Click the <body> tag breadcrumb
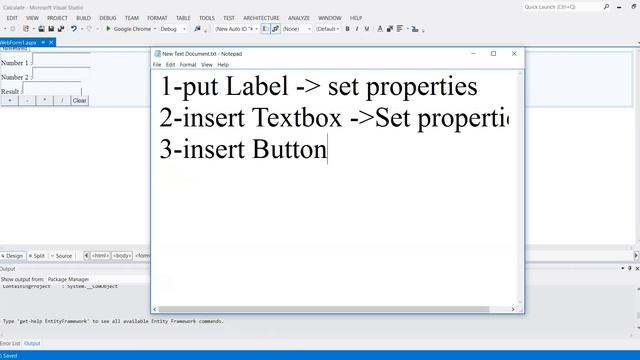This screenshot has height=360, width=640. pyautogui.click(x=122, y=256)
